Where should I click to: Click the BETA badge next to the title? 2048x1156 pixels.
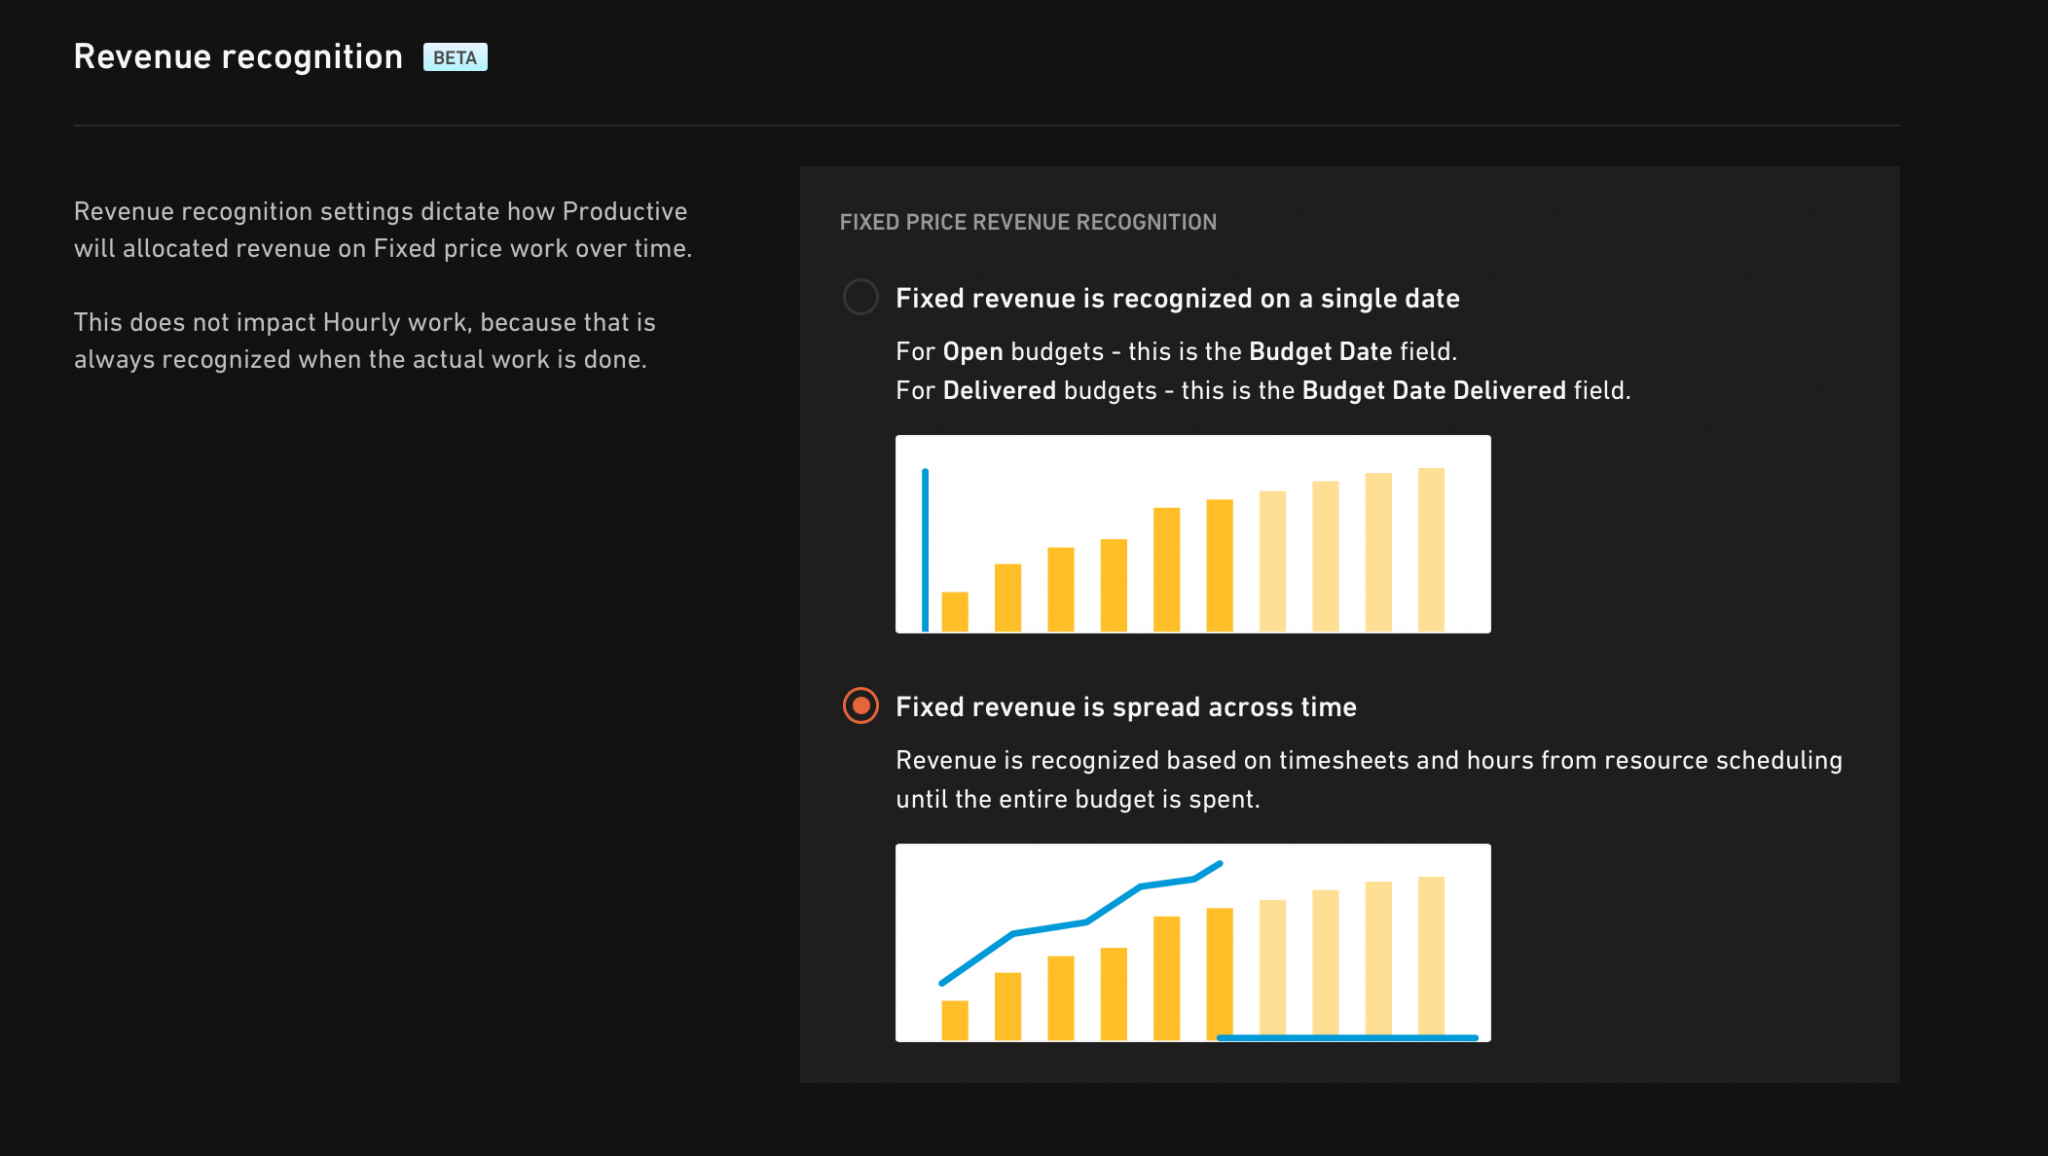pyautogui.click(x=455, y=57)
